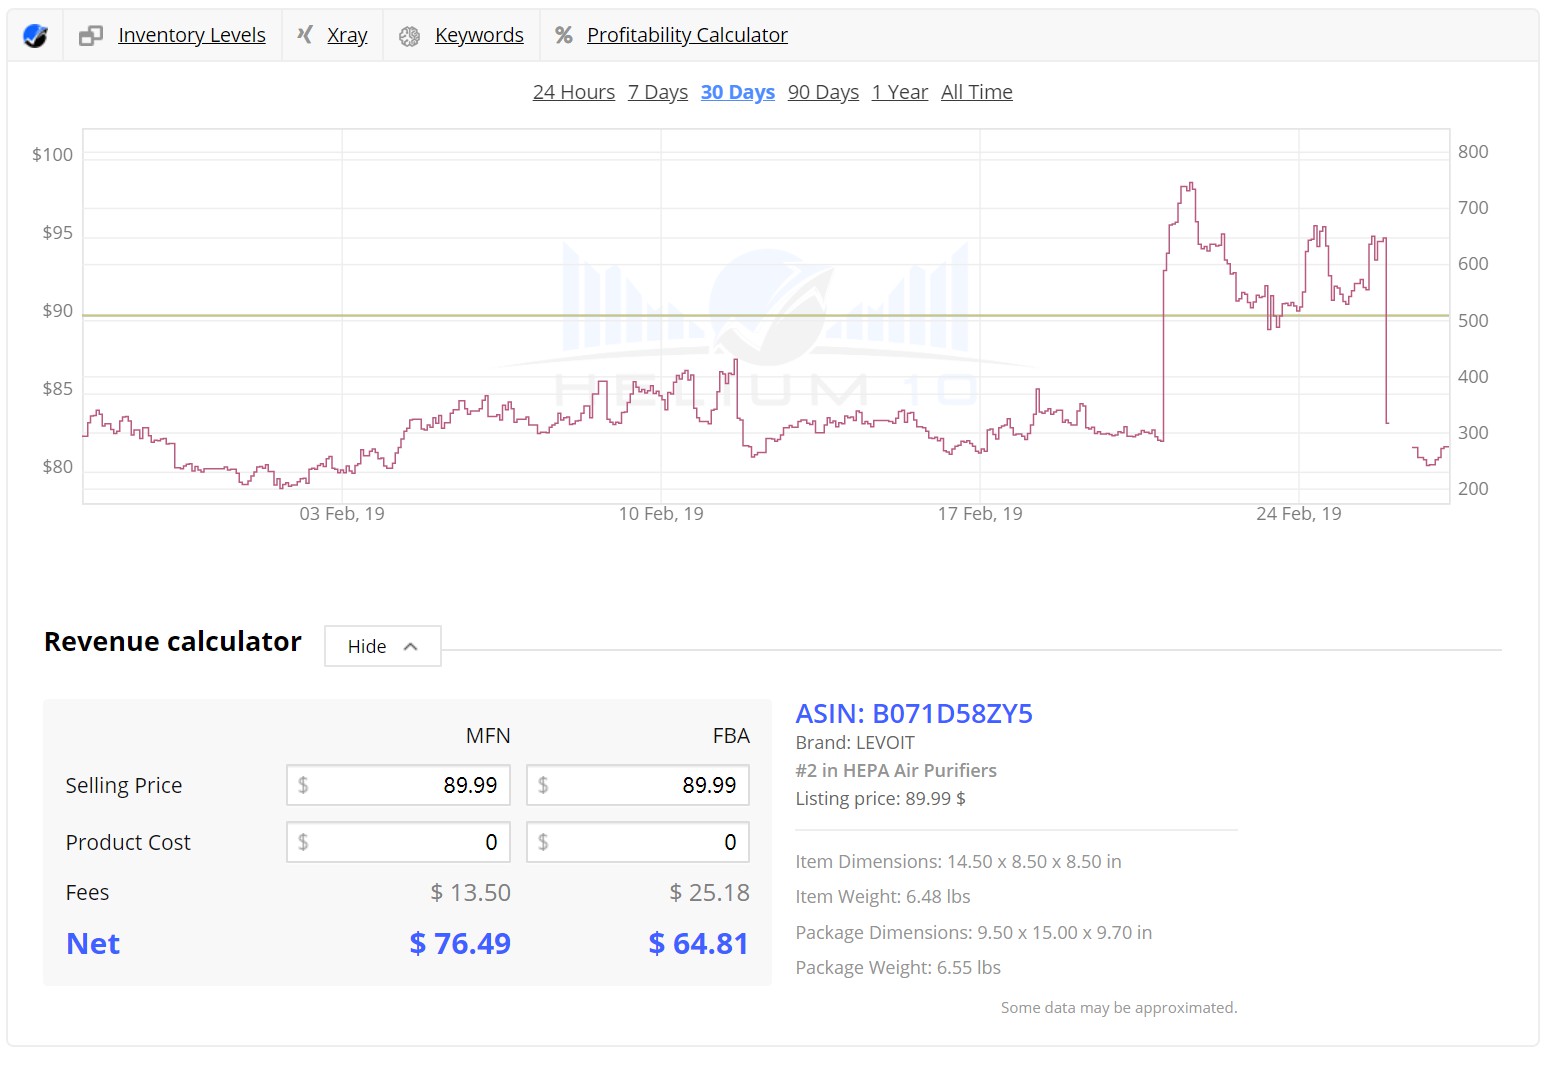This screenshot has width=1547, height=1067.
Task: Collapse the Revenue calculator with Hide
Action: pyautogui.click(x=383, y=647)
